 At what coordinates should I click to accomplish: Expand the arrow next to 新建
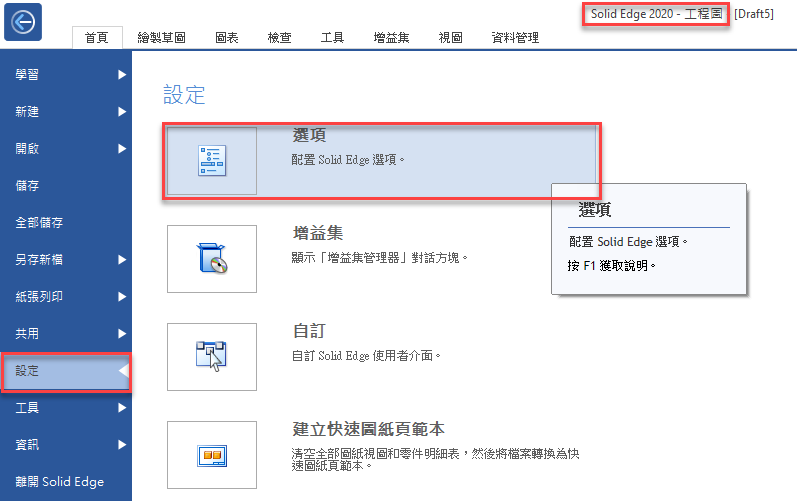click(122, 112)
